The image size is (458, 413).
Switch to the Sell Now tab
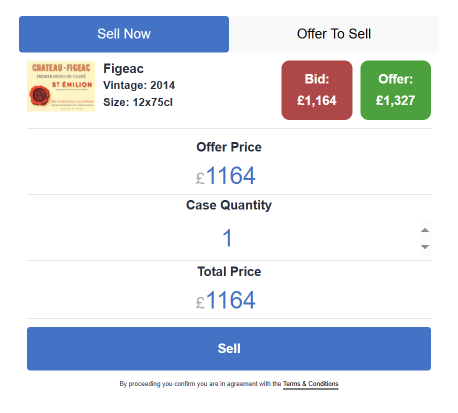tap(124, 34)
